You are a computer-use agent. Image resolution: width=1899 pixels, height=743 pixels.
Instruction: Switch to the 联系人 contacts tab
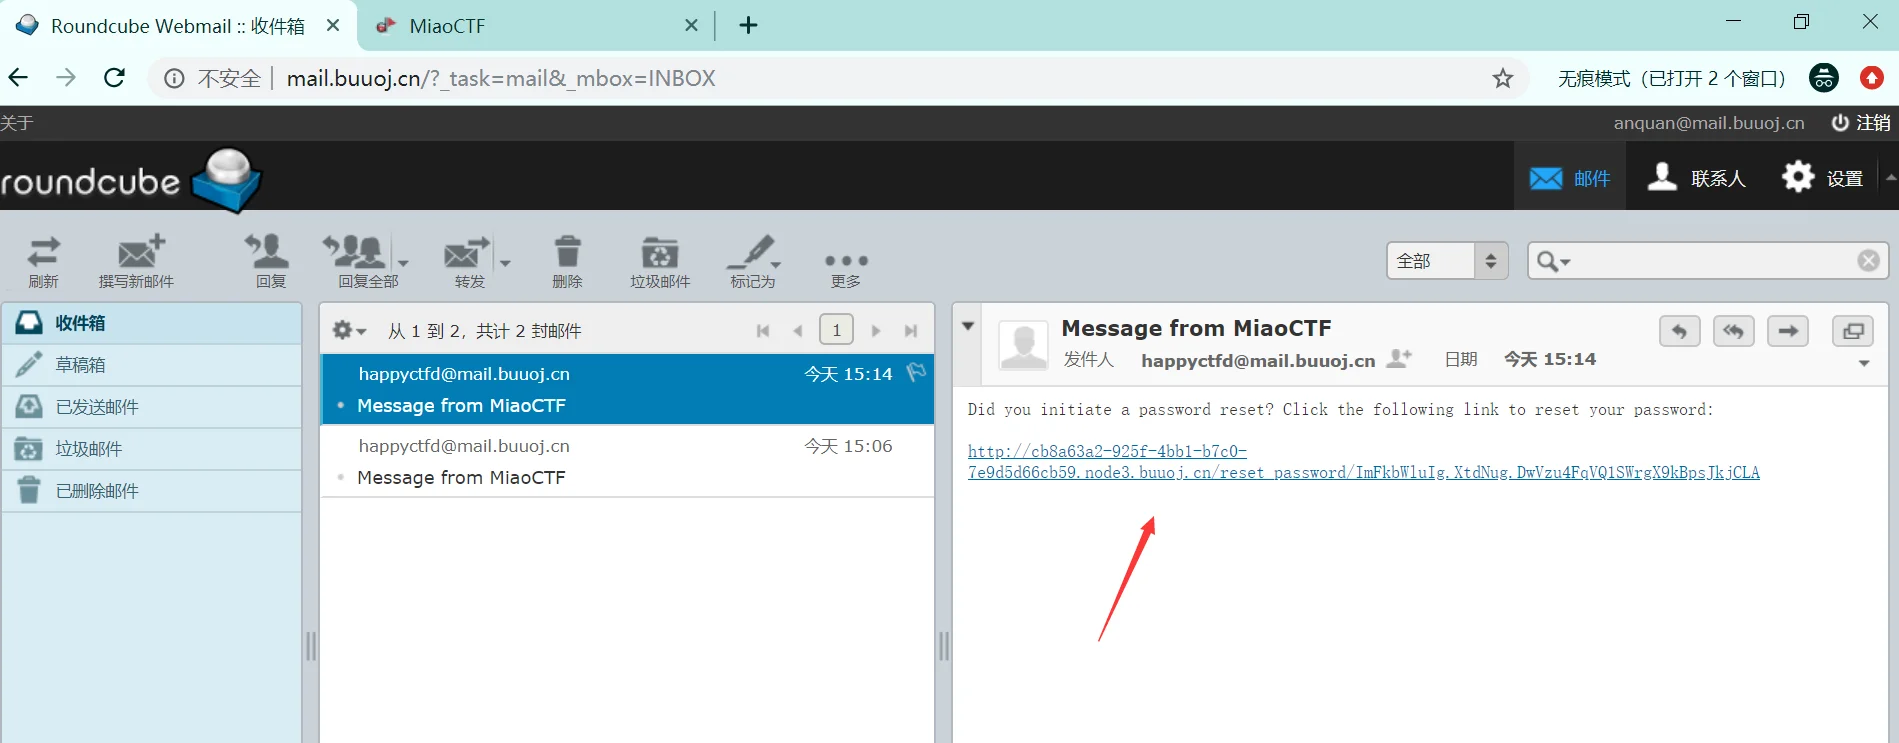point(1696,178)
